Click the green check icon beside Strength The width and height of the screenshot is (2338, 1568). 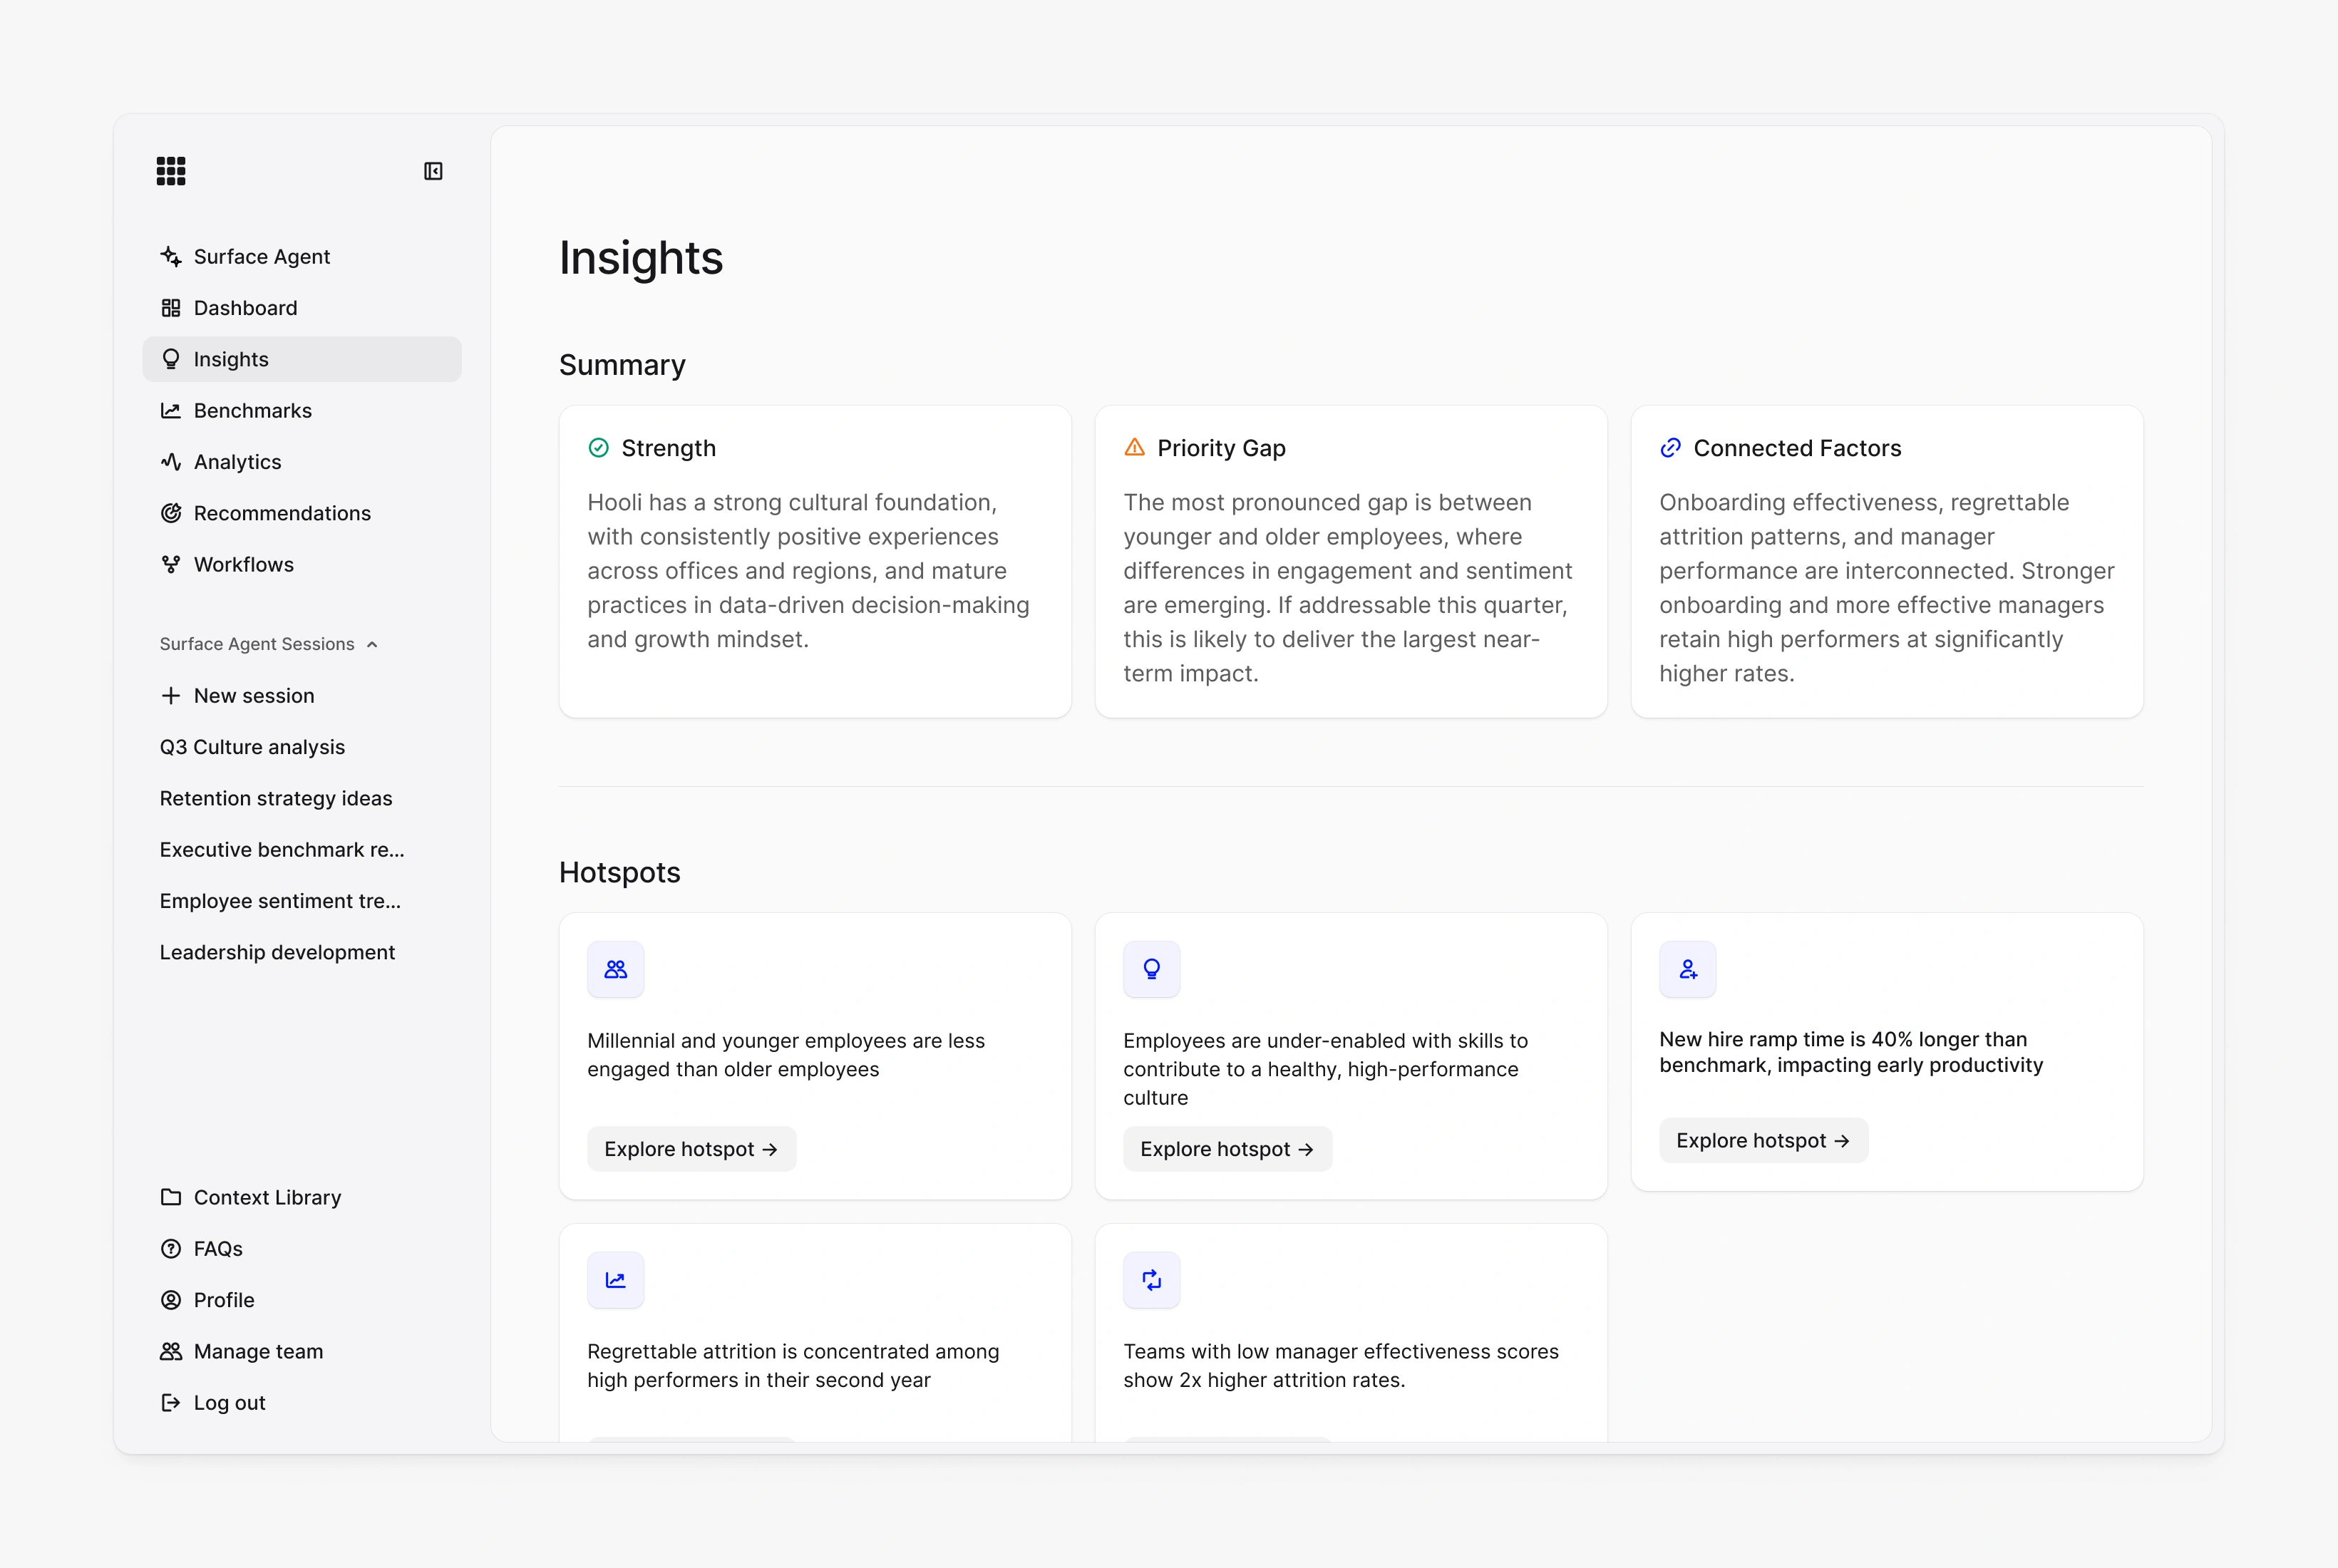[599, 448]
